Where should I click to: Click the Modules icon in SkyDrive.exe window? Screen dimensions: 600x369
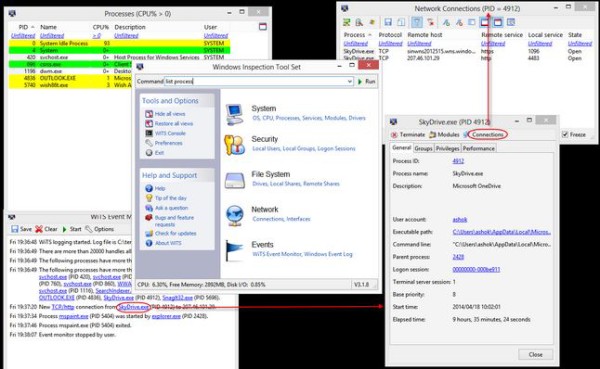[432, 135]
